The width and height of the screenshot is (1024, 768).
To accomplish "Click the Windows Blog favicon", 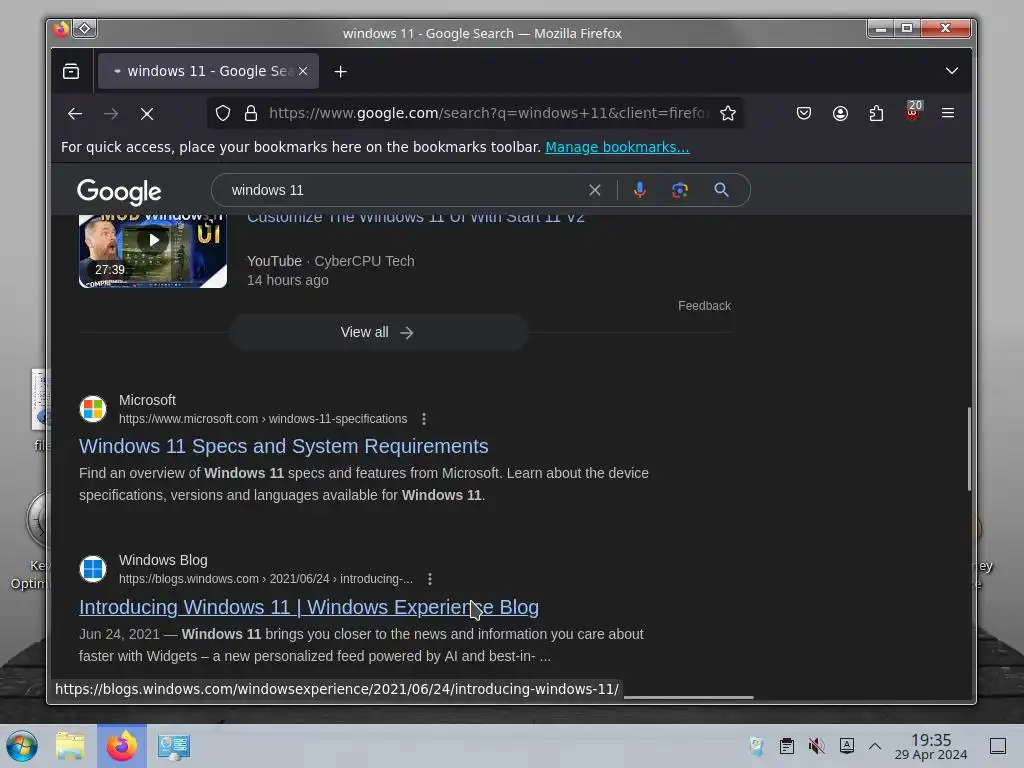I will (93, 569).
